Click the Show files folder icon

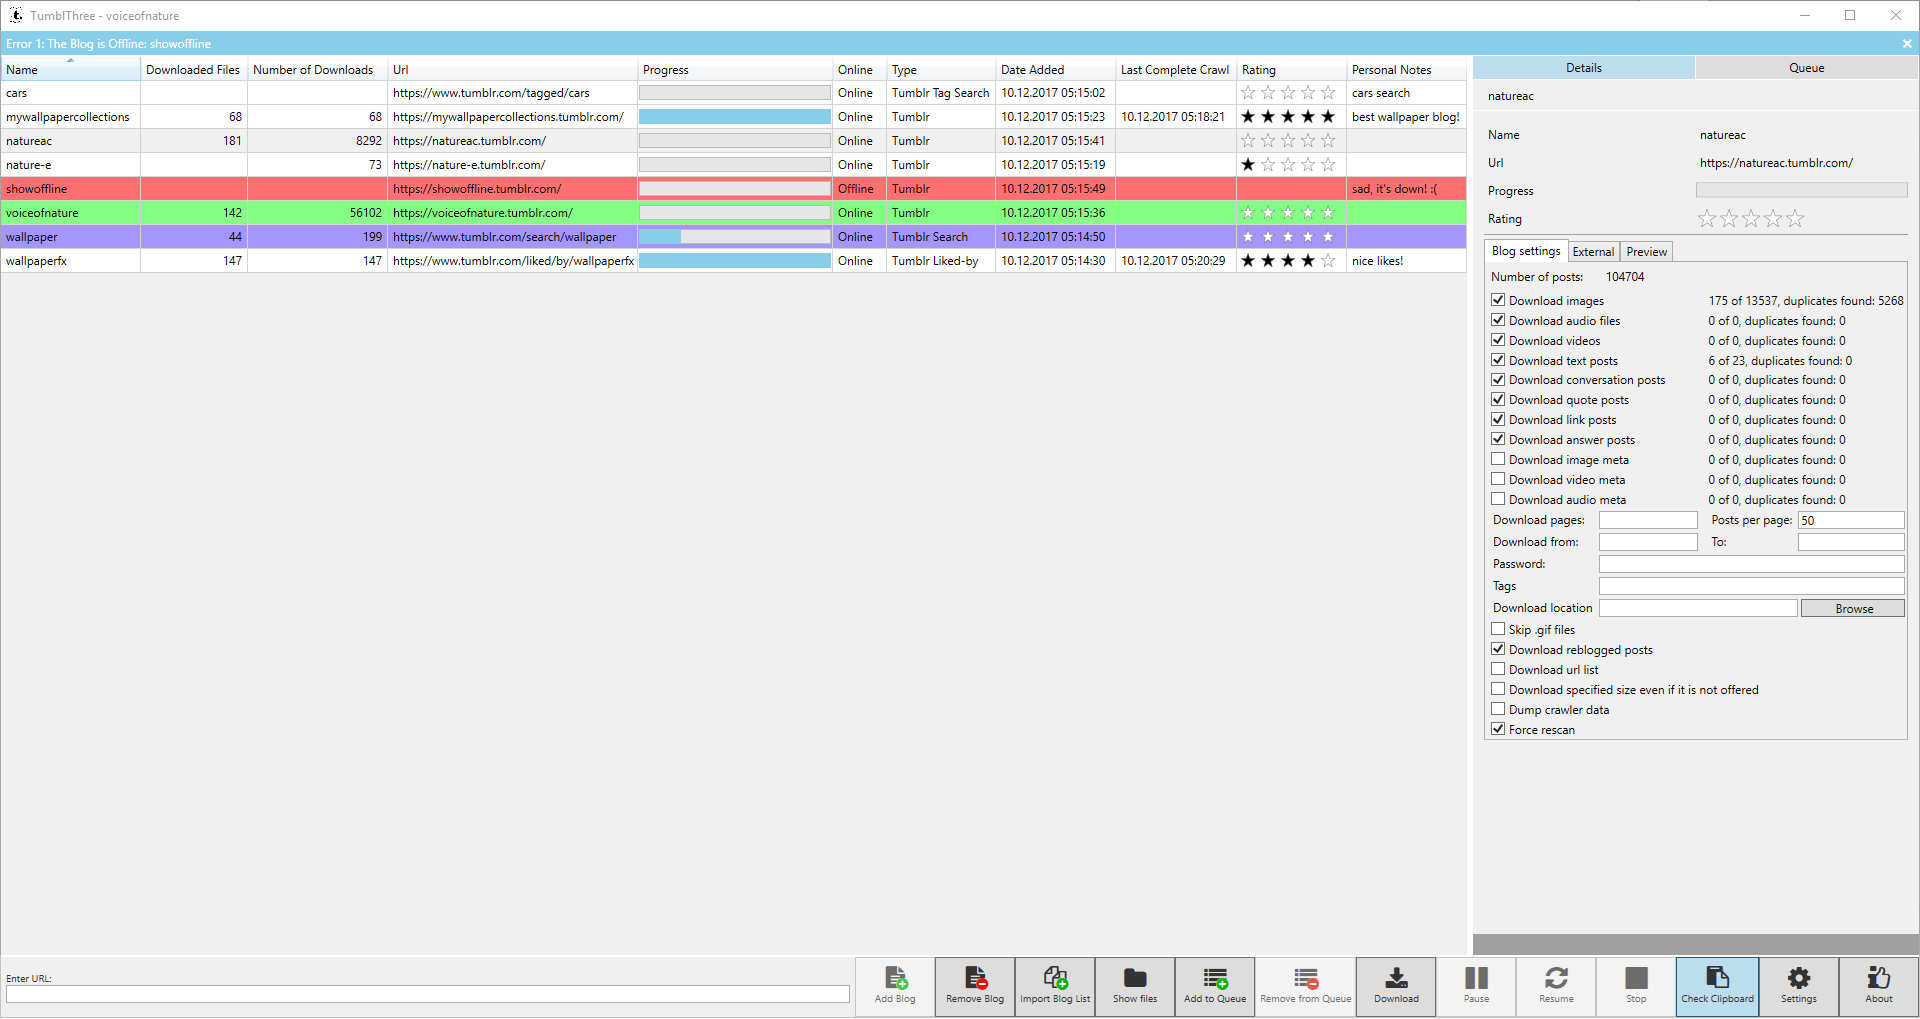tap(1135, 977)
